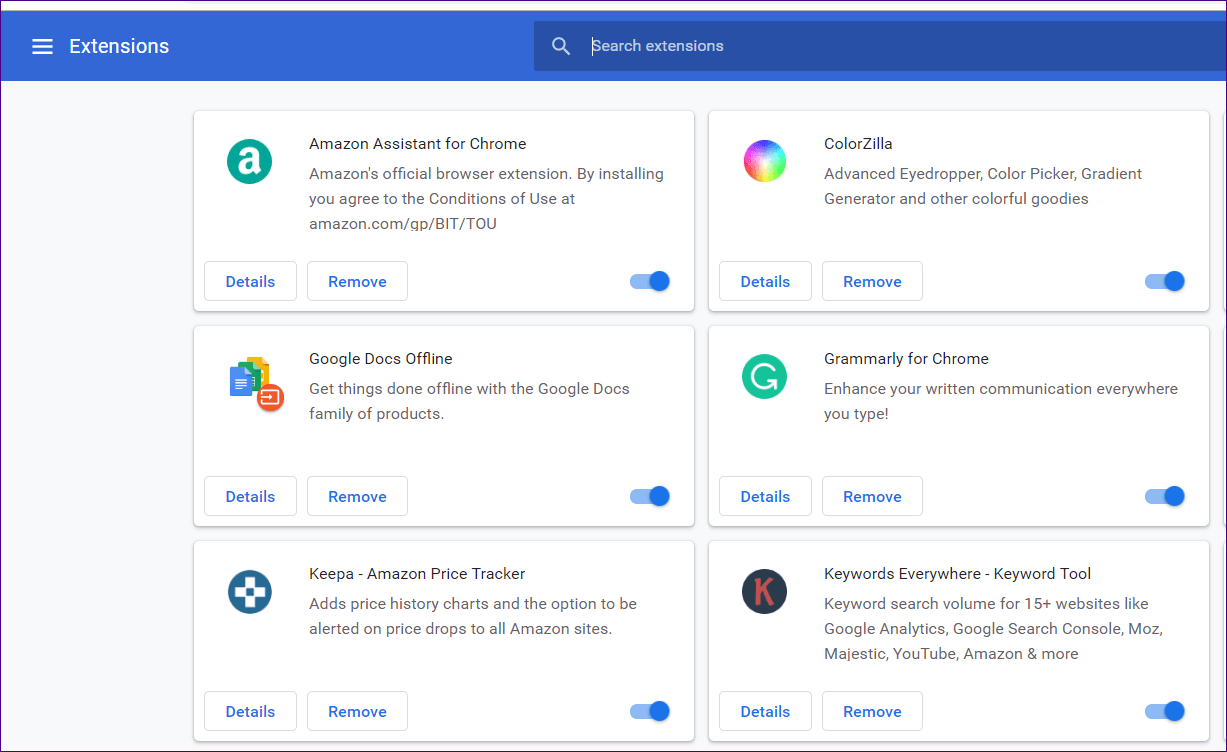Open Details for Google Docs Offline
The width and height of the screenshot is (1227, 752).
tap(250, 496)
